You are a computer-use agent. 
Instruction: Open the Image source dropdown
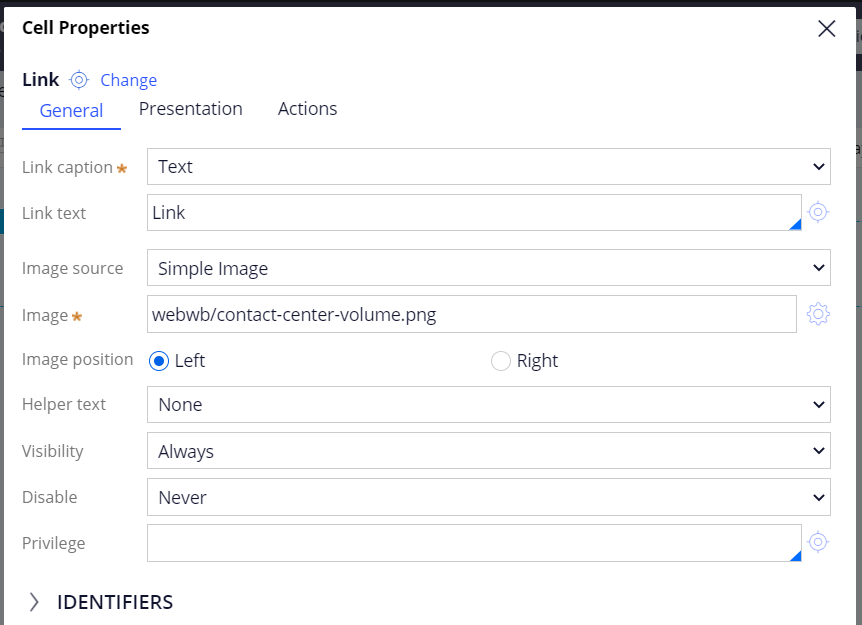[488, 268]
